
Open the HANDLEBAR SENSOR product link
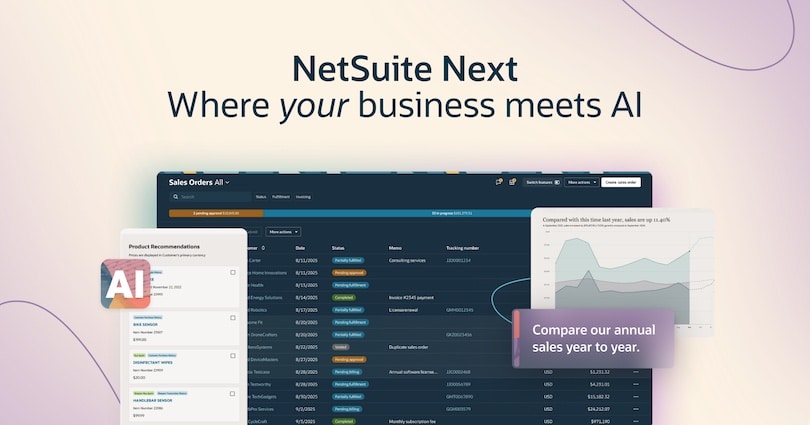(x=152, y=401)
